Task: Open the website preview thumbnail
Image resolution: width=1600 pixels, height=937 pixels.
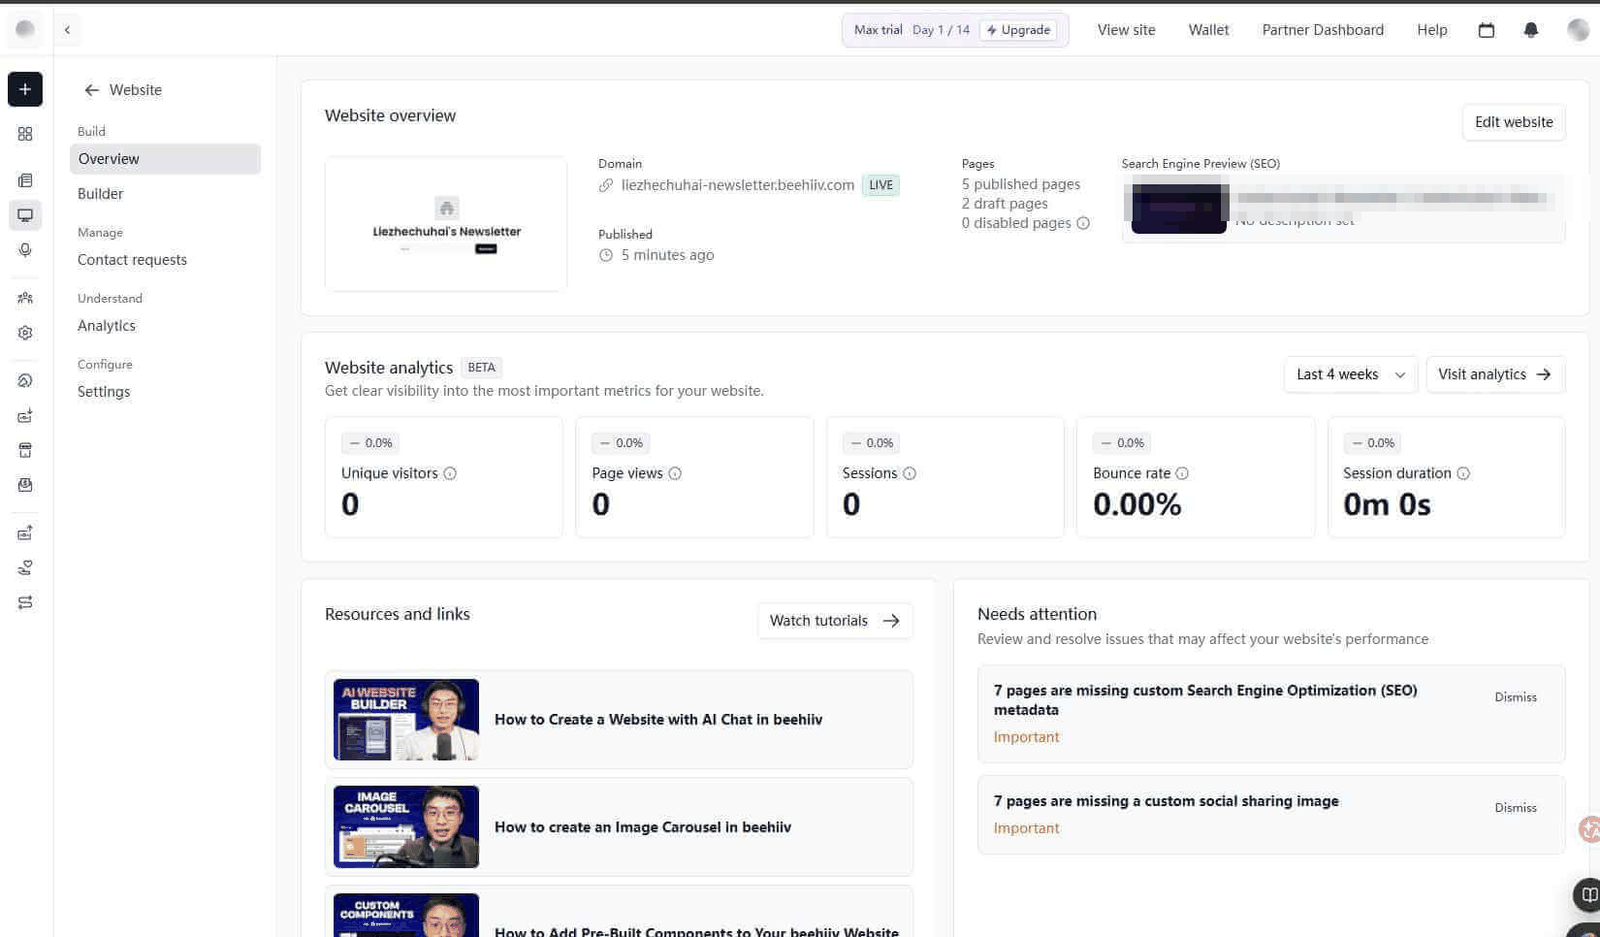Action: [446, 224]
